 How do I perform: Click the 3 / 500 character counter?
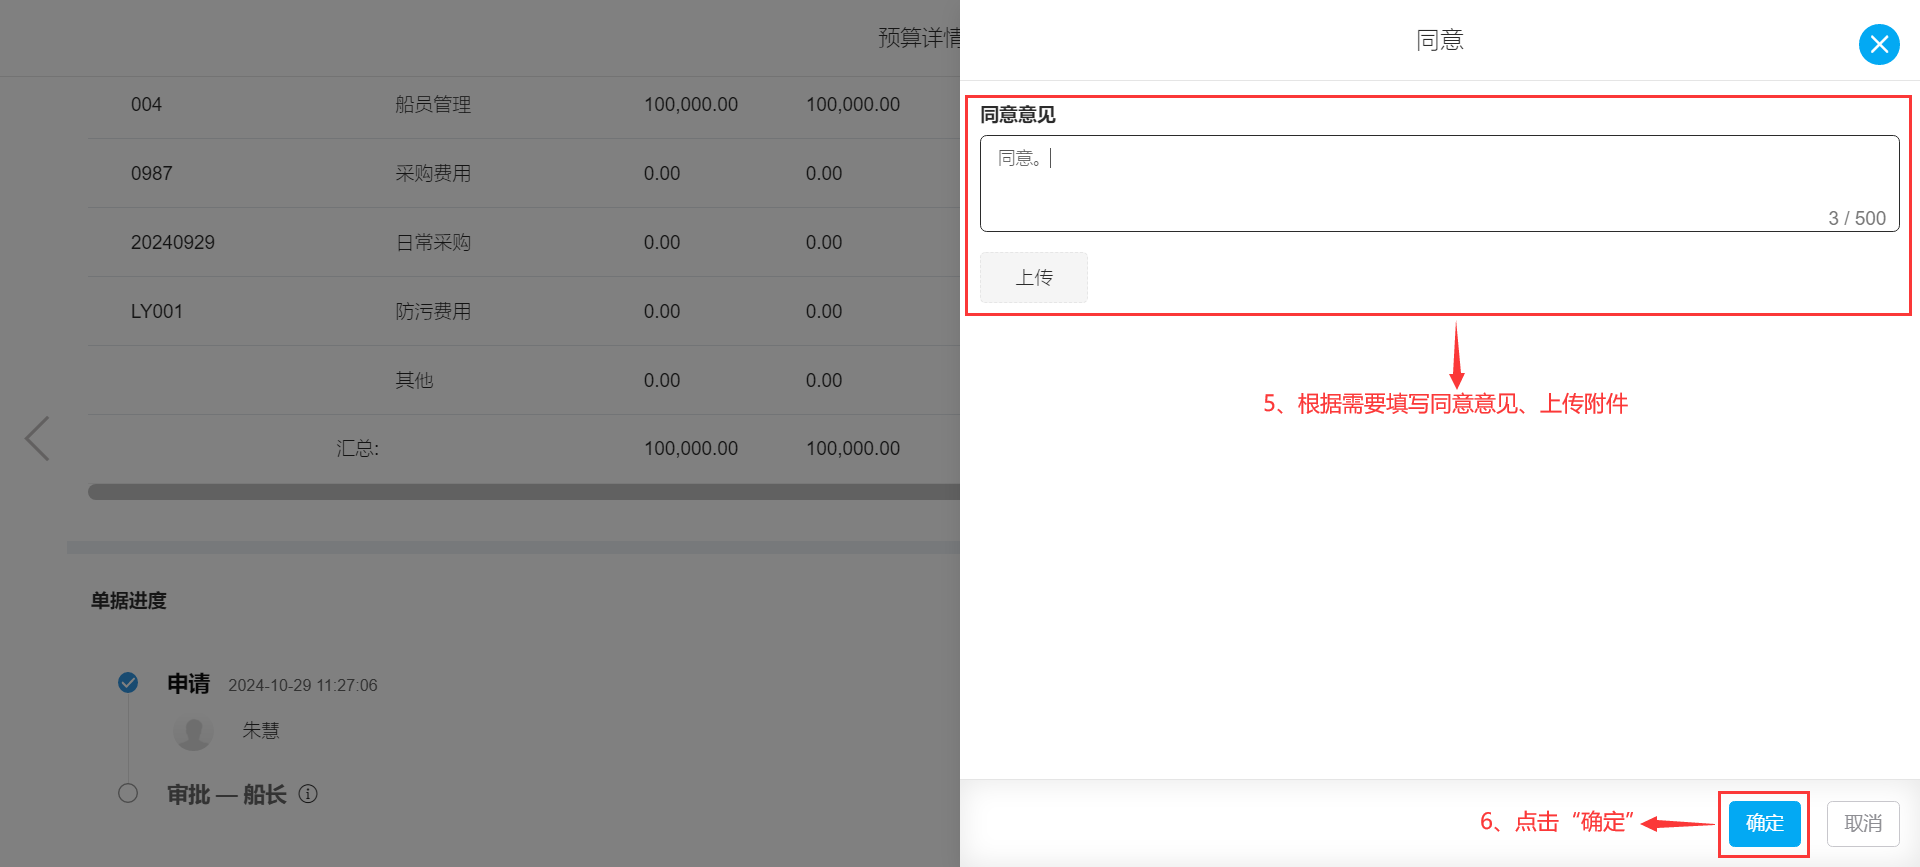1857,218
